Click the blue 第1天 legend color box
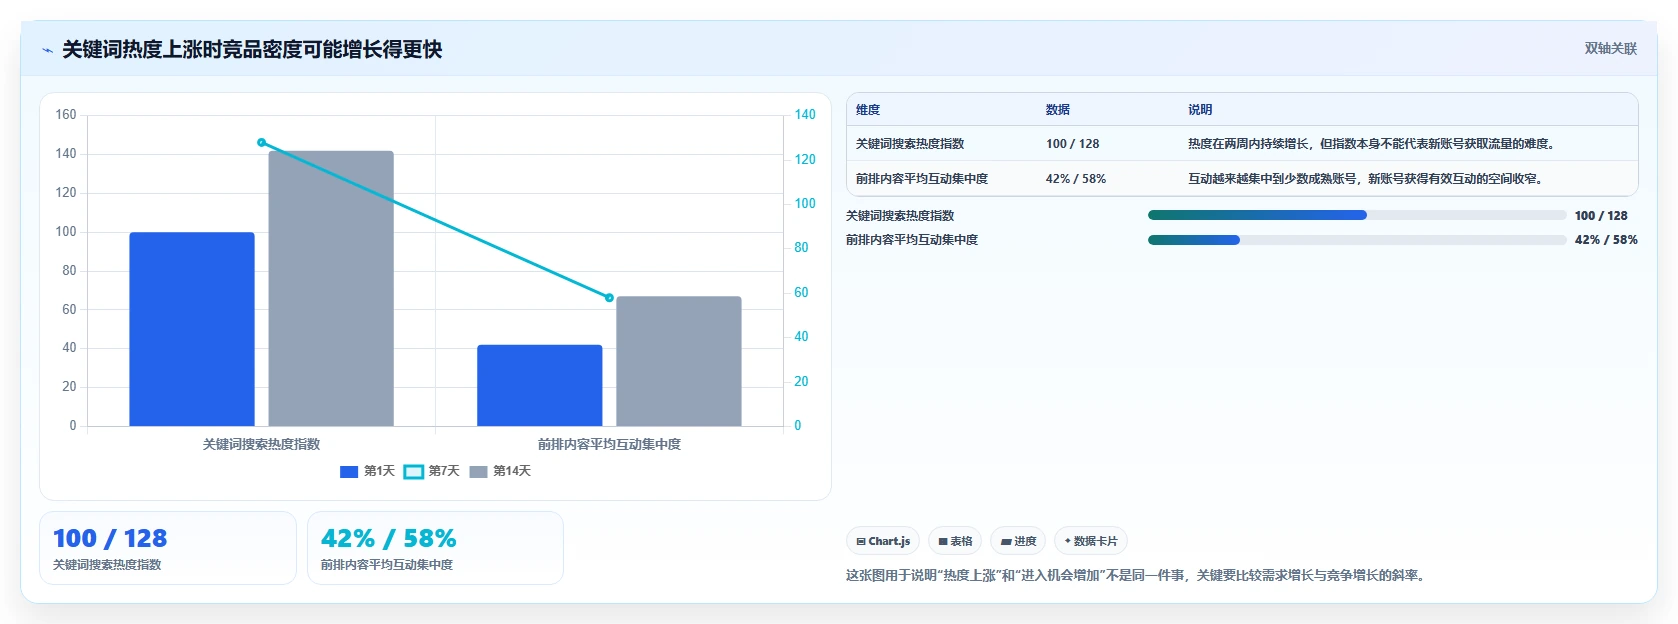 tap(349, 472)
